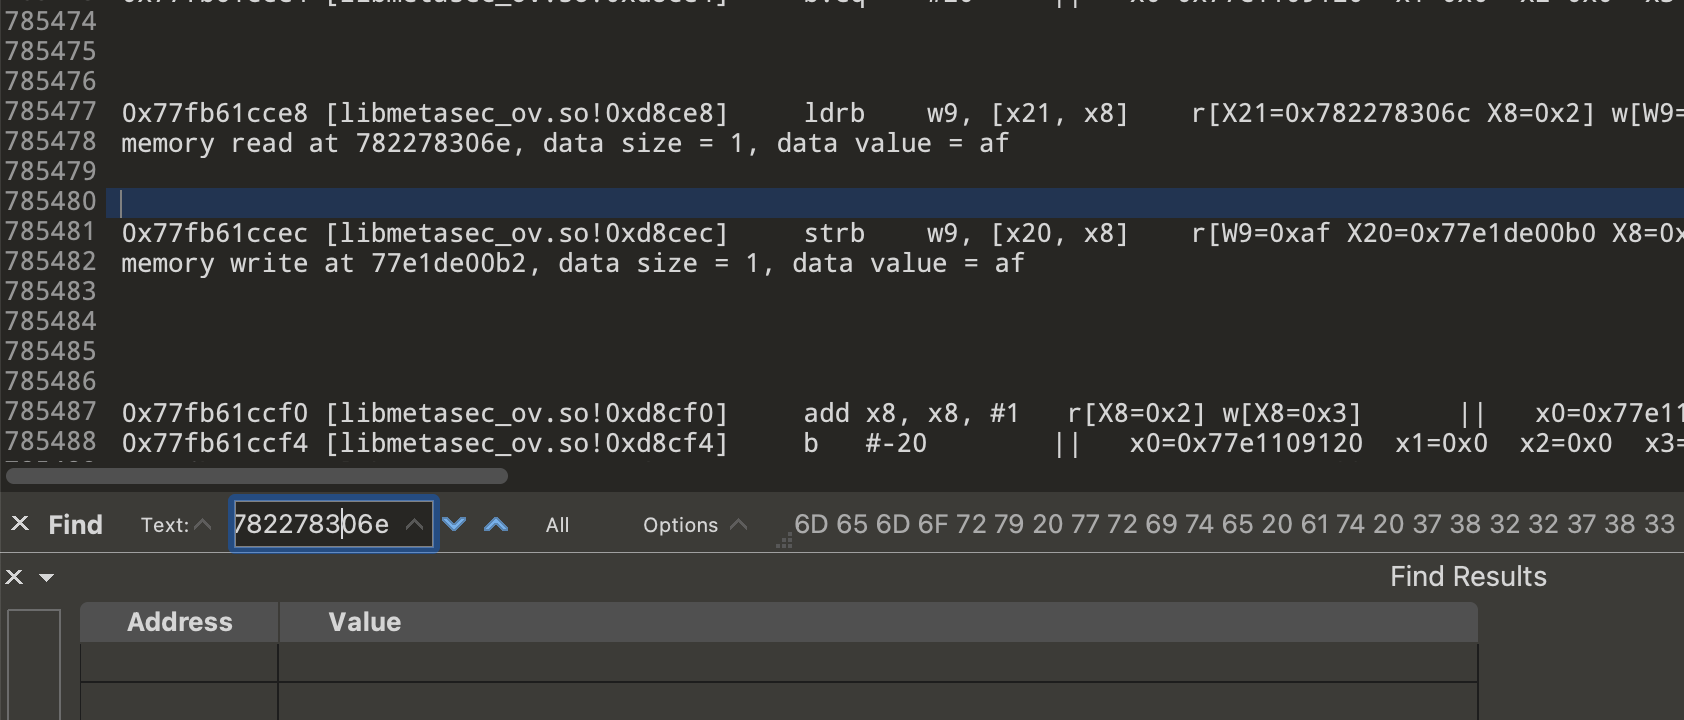Expand the Options menu in Find bar

(x=694, y=525)
